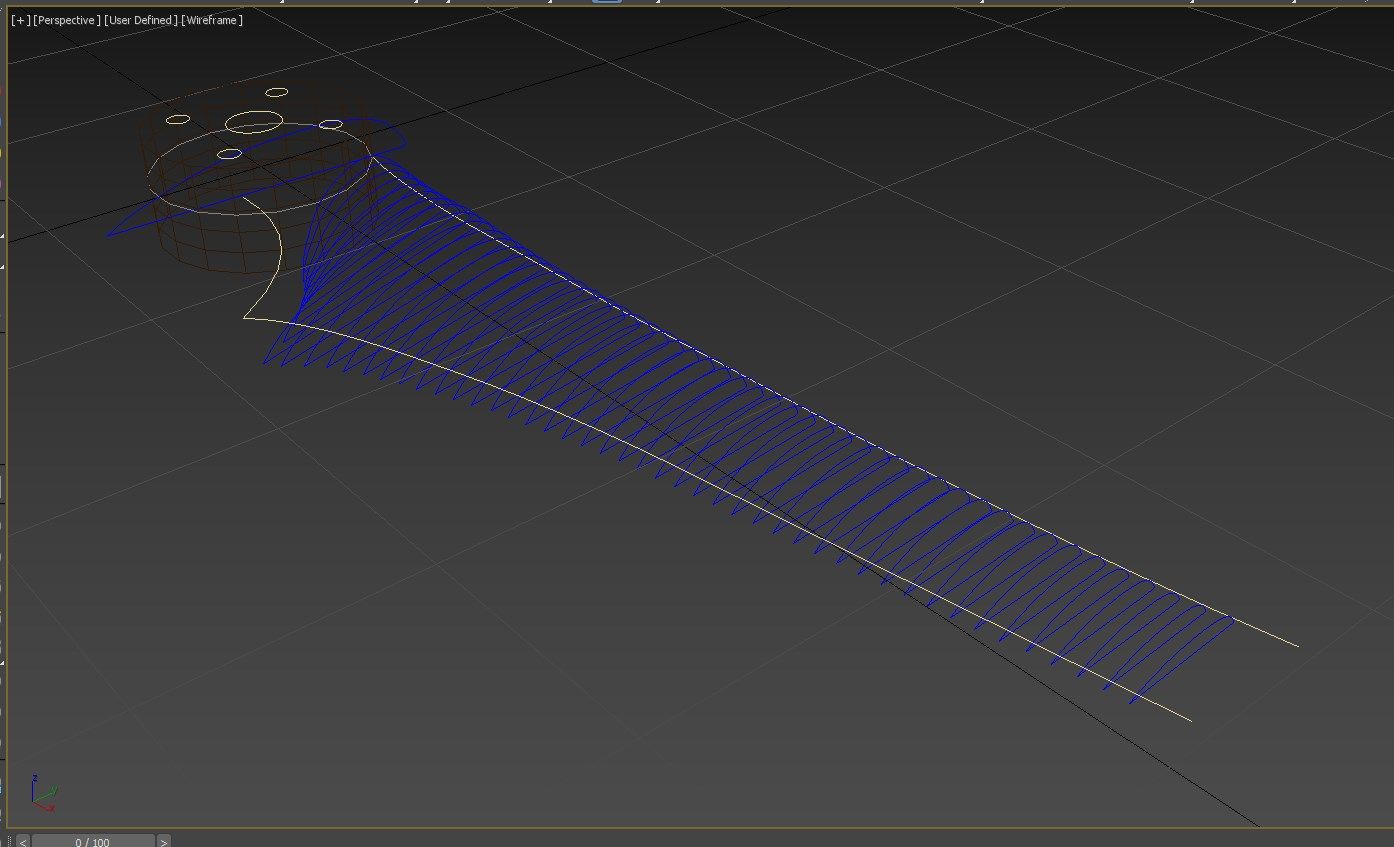This screenshot has width=1394, height=847.
Task: Open the Wireframe shading viewport menu
Action: 213,20
